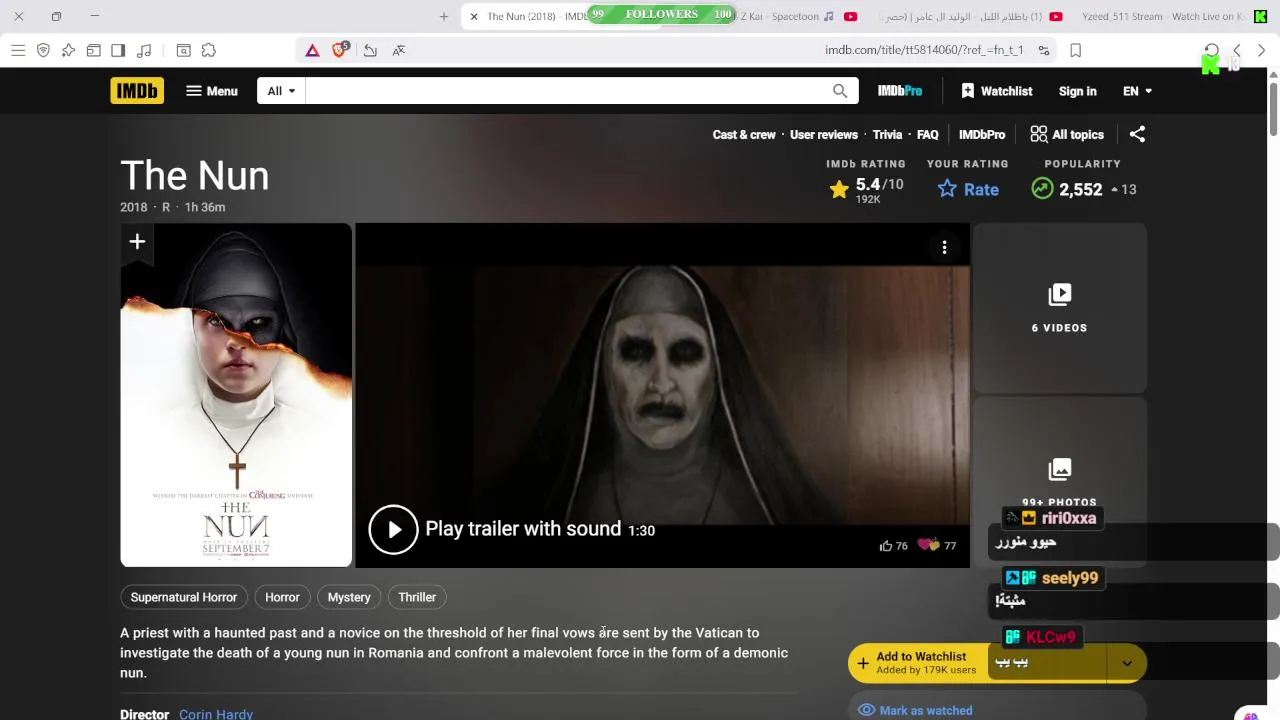This screenshot has height=720, width=1280.
Task: Reload the page with the refresh icon
Action: pyautogui.click(x=1212, y=50)
